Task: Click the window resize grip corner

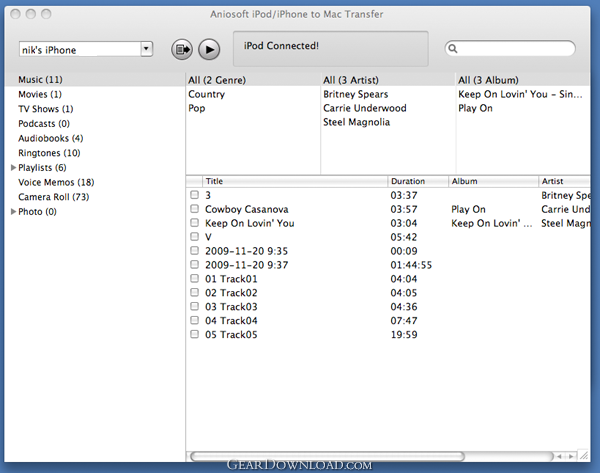Action: tap(584, 455)
